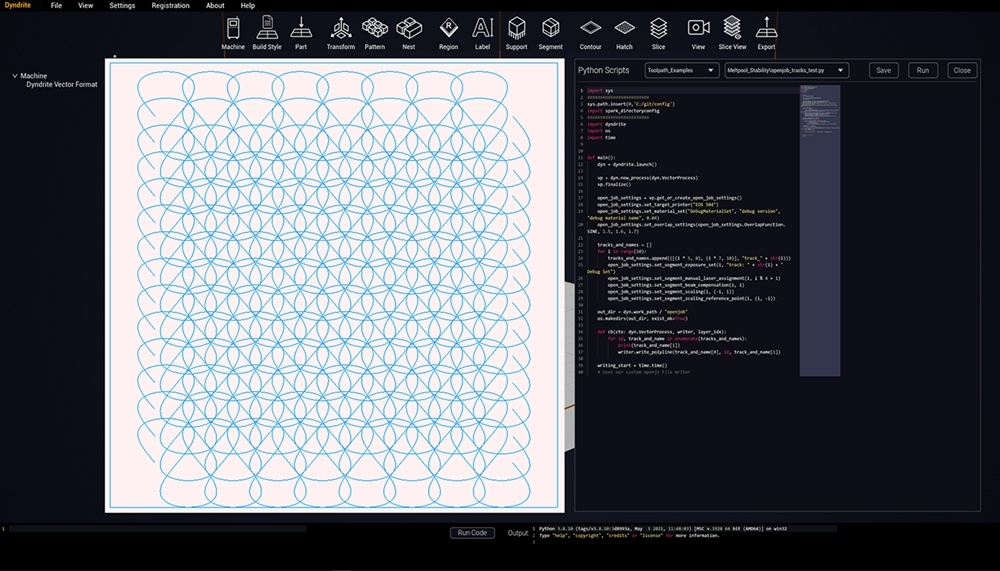Image resolution: width=1000 pixels, height=571 pixels.
Task: Click the Transform tool icon
Action: [x=340, y=28]
